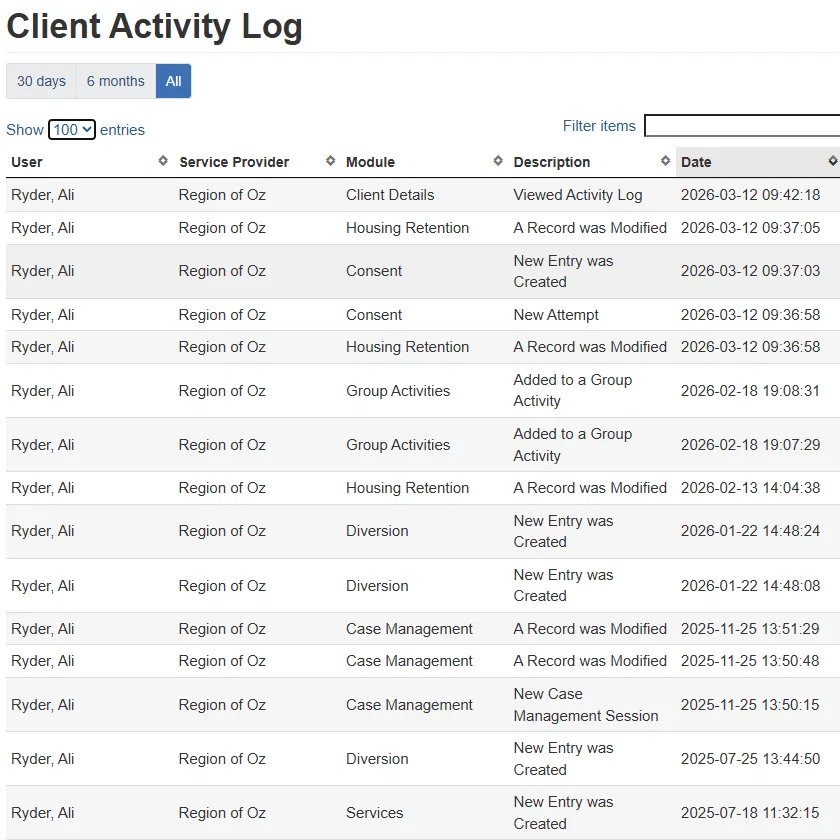Click sort arrows beside Description header
Image resolution: width=840 pixels, height=840 pixels.
coord(666,161)
